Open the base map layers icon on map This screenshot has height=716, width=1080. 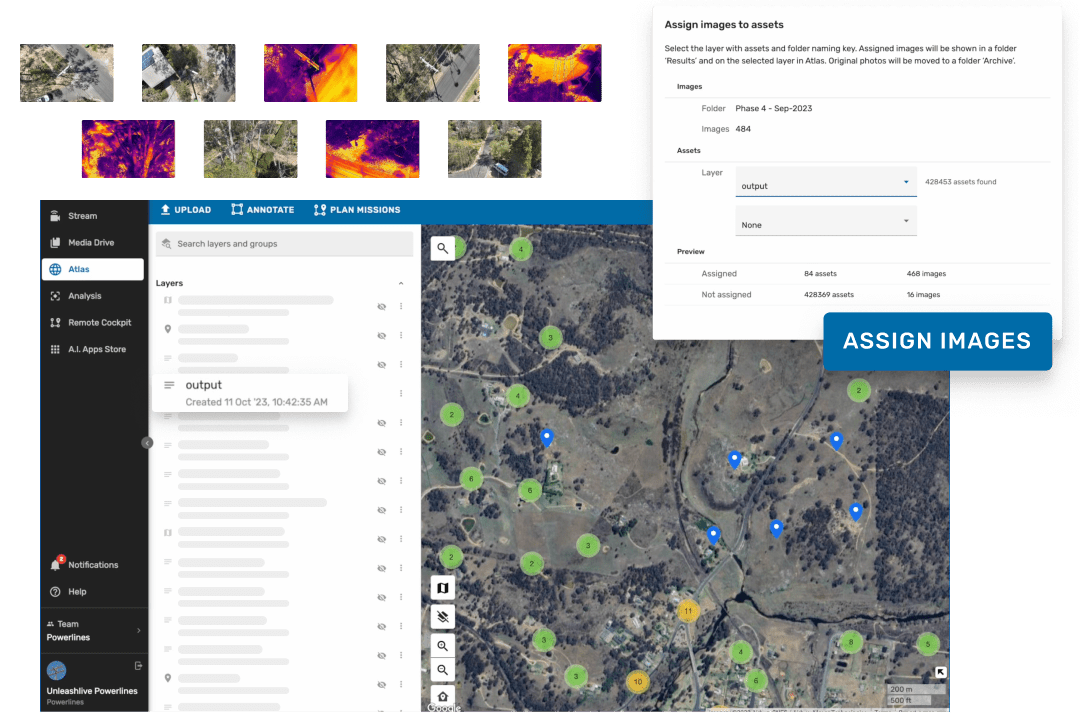click(x=443, y=587)
